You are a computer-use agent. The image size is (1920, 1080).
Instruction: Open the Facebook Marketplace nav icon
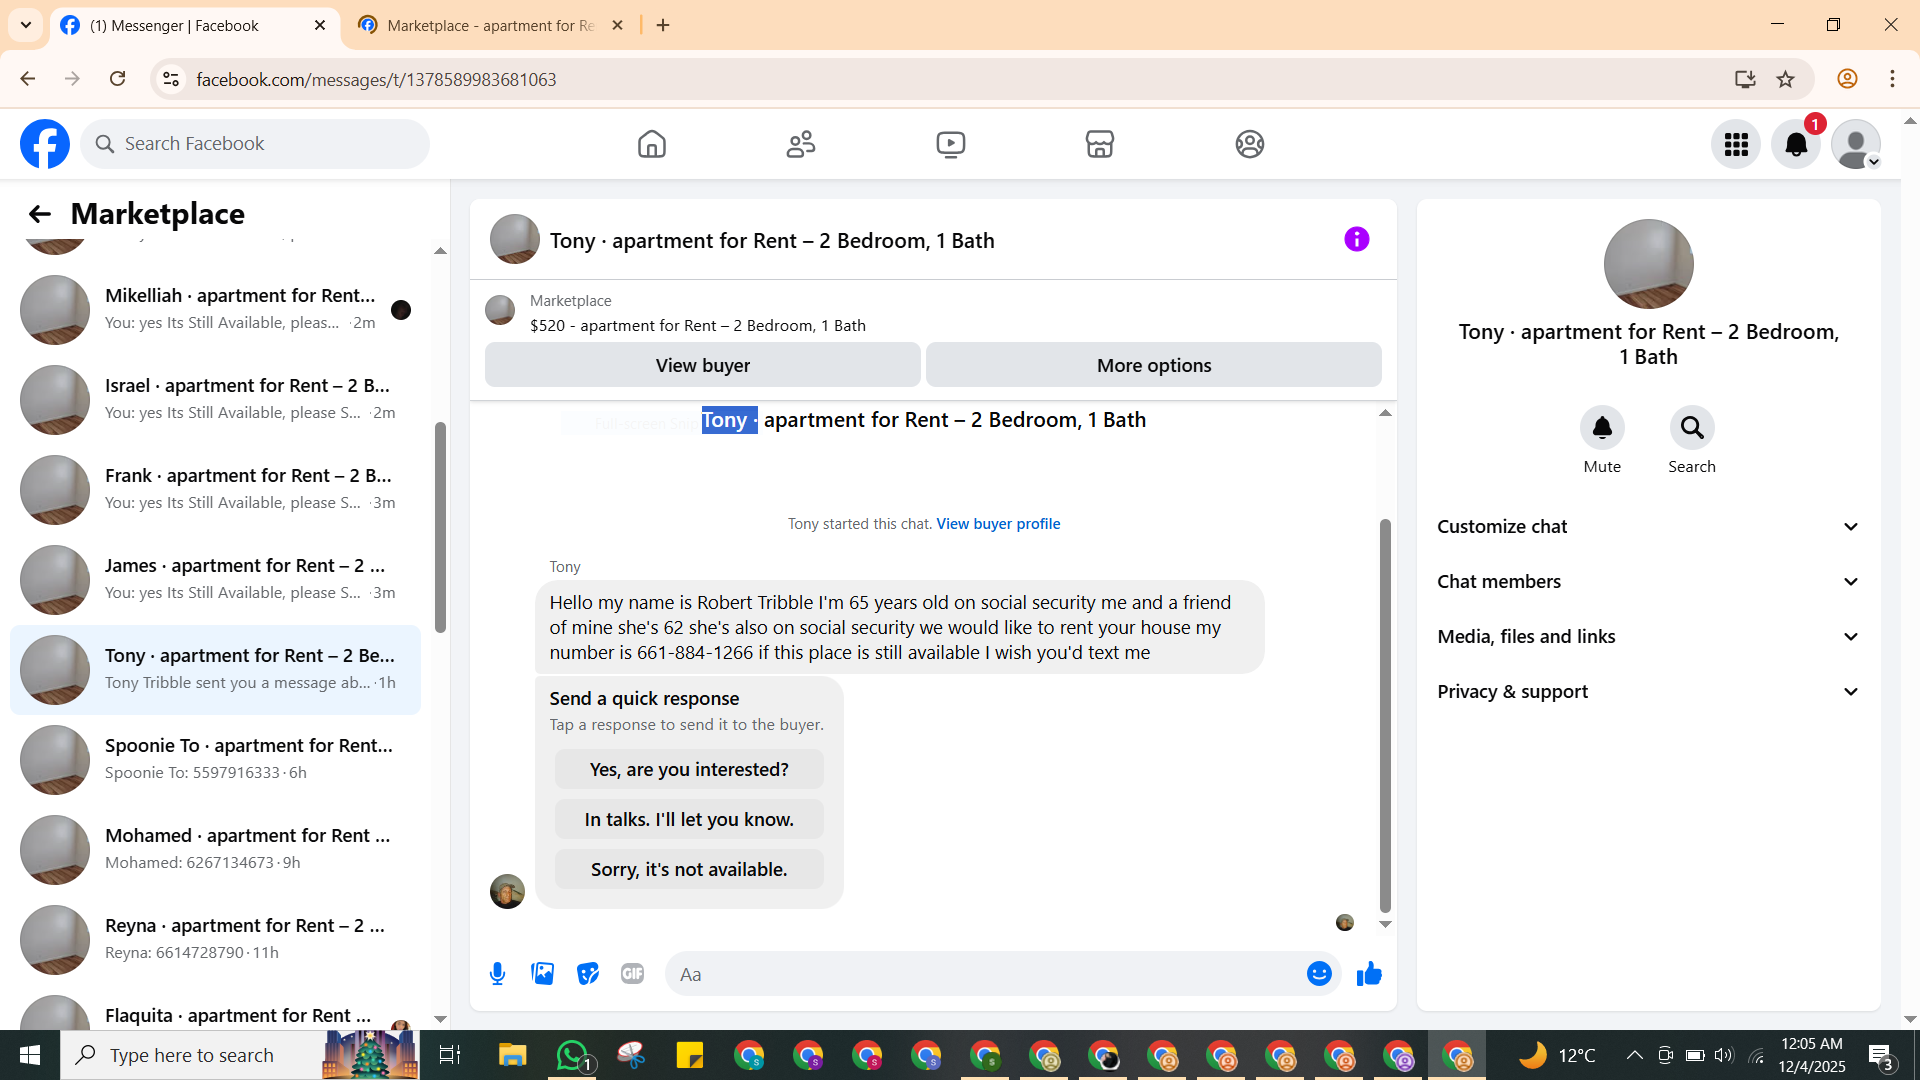tap(1099, 144)
